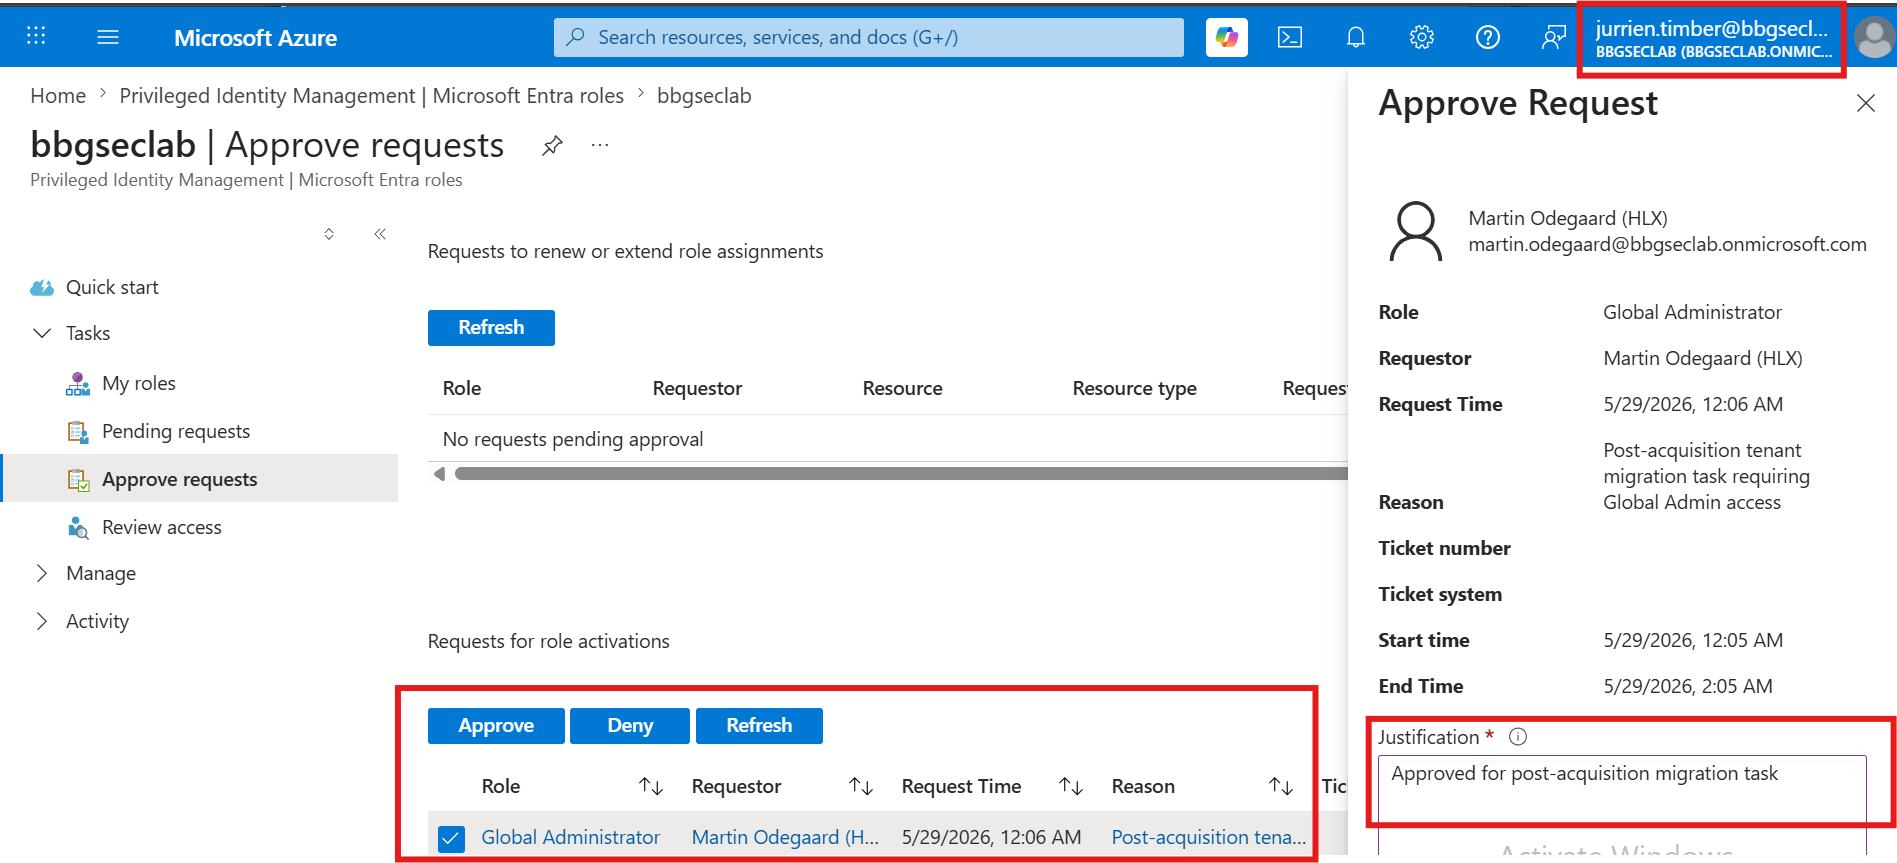Open the Post-acquisition reason link

(x=1209, y=838)
